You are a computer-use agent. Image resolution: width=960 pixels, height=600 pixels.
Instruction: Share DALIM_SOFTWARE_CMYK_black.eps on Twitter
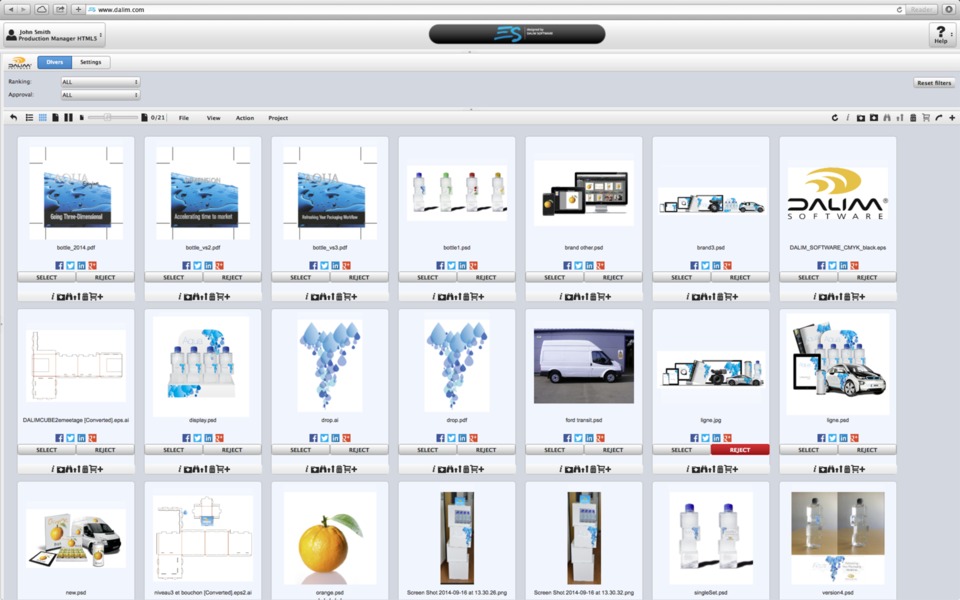(832, 266)
